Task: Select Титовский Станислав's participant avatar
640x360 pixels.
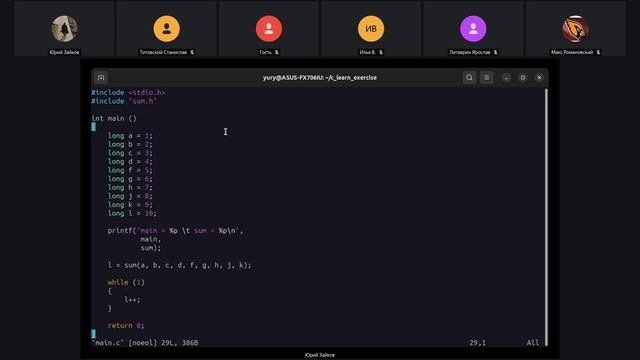Action: (167, 29)
